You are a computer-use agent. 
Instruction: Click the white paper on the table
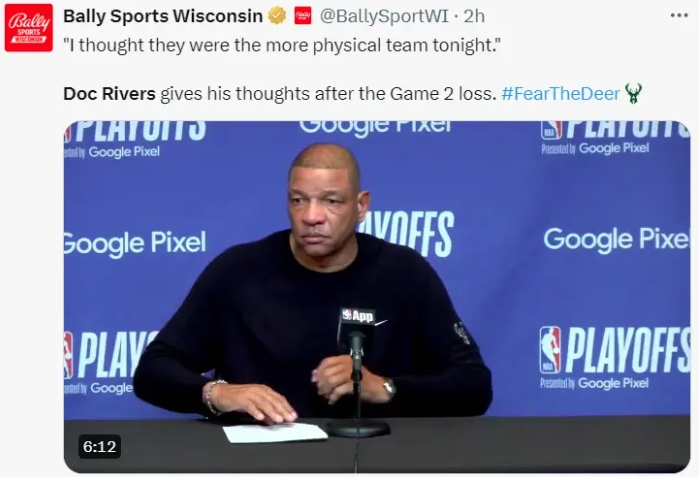pos(274,432)
